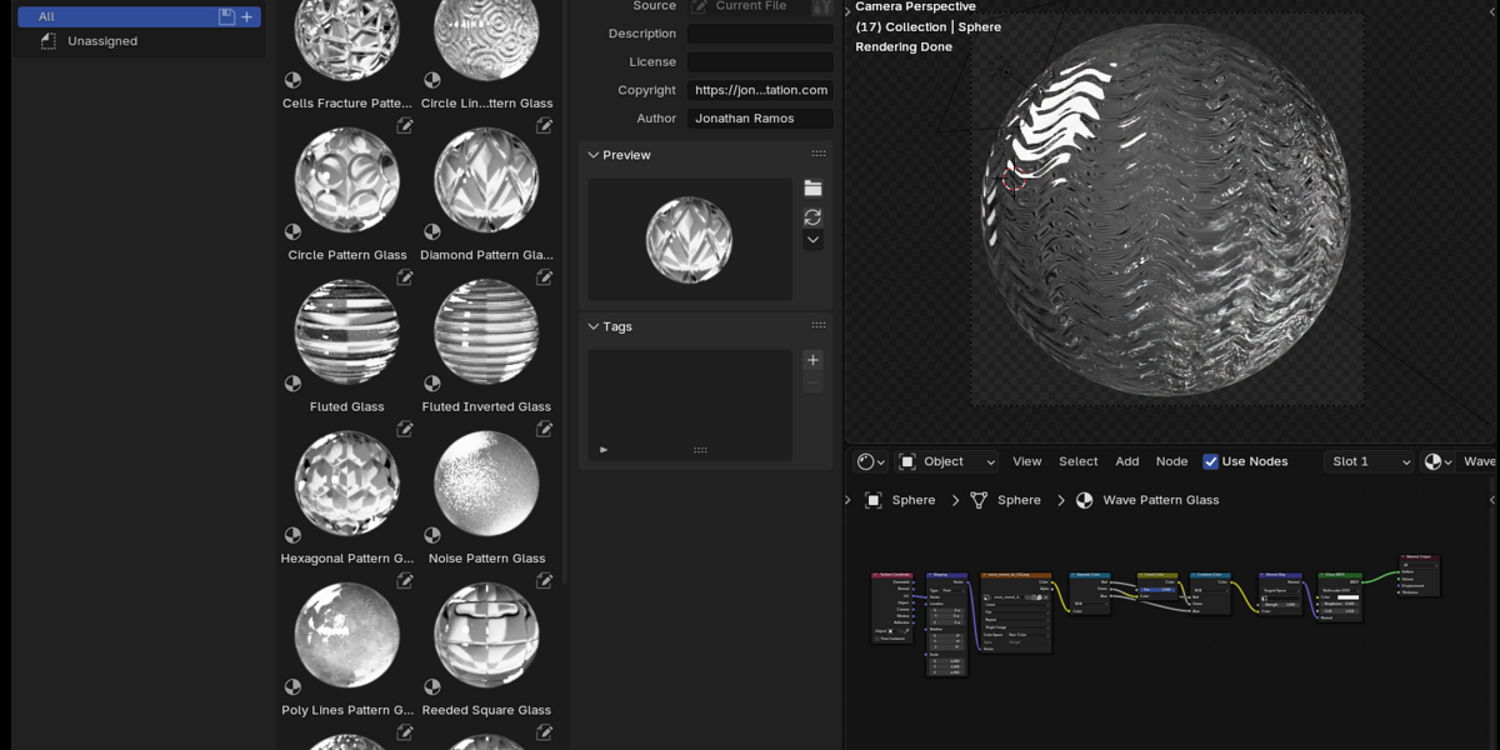Expand the node editor toolbar arrow beside Sphere
Image resolution: width=1500 pixels, height=750 pixels.
(848, 500)
